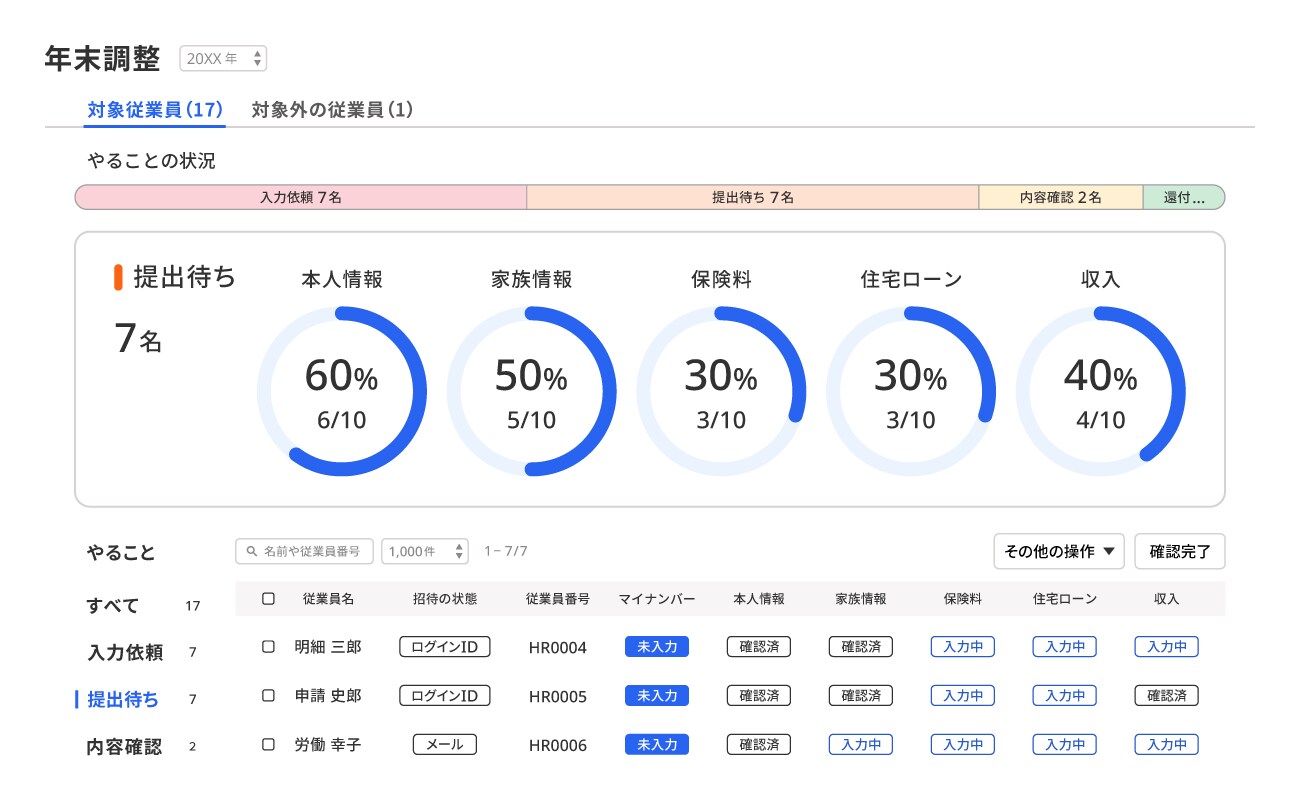Click the 入力依頼 7名 status bar segment
The height and width of the screenshot is (800, 1300).
point(300,198)
